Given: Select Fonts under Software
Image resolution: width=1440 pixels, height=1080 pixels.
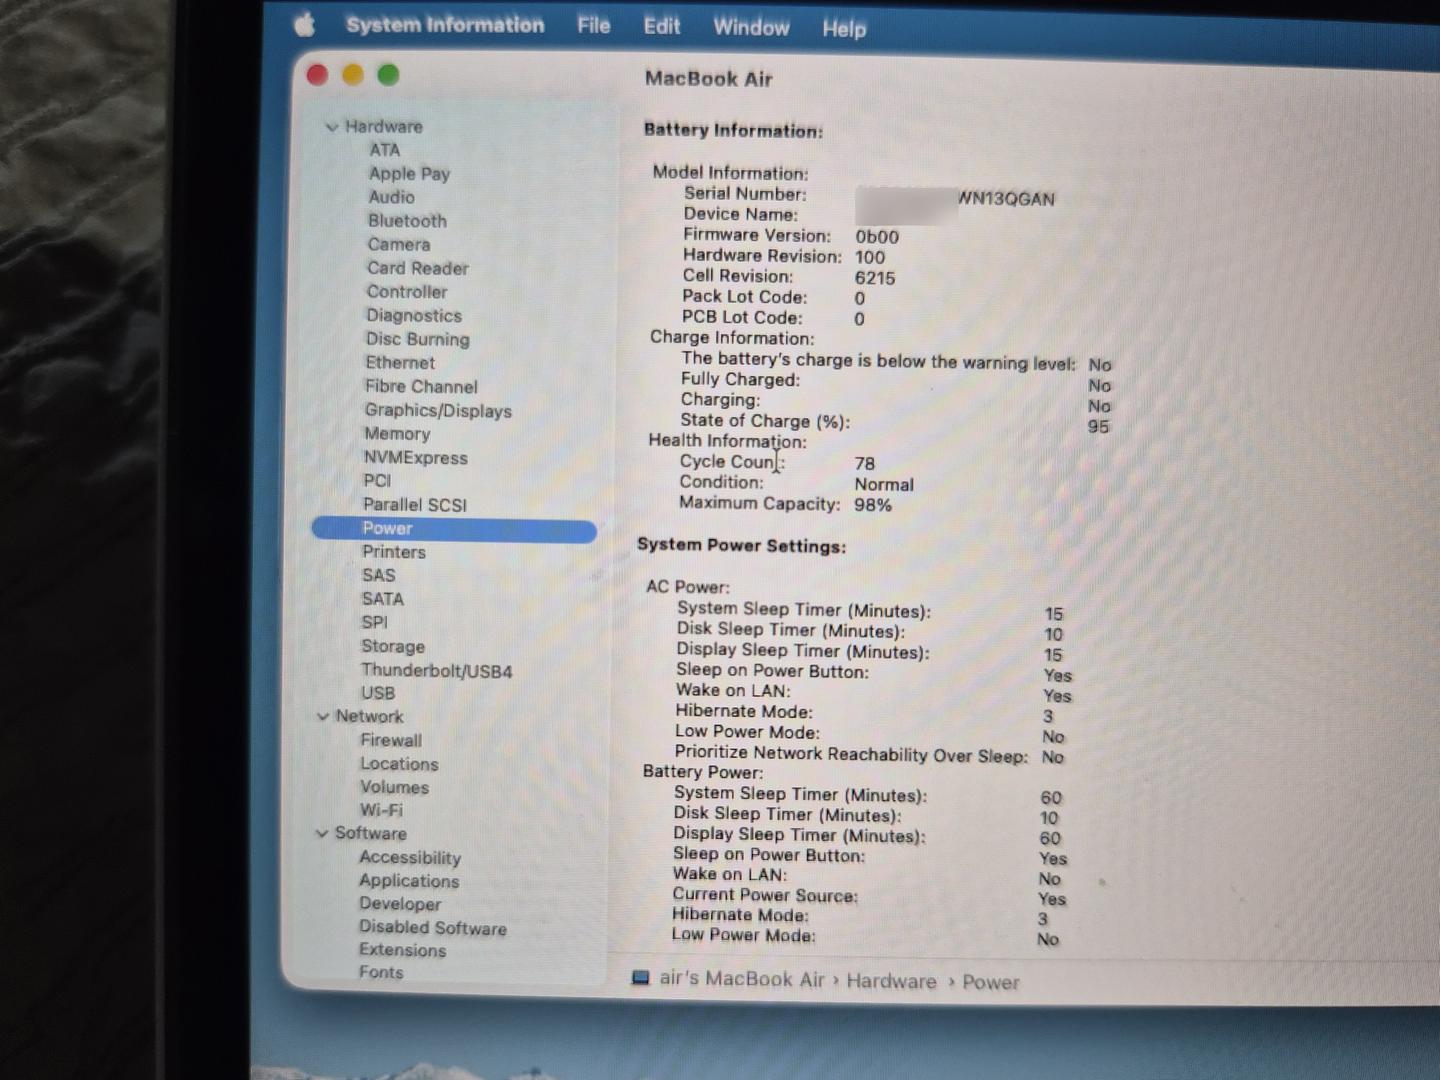Looking at the screenshot, I should coord(381,973).
